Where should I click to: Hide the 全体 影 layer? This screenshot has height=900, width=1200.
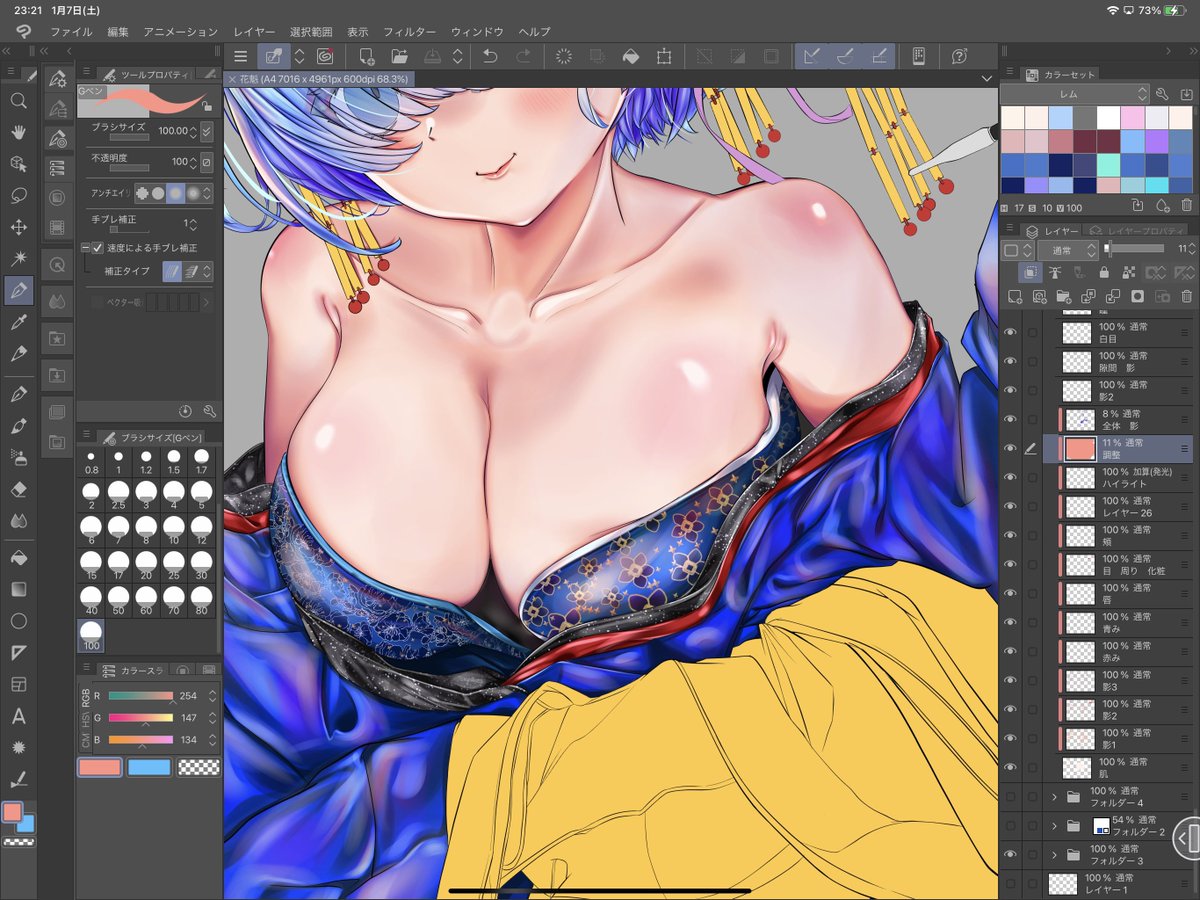(x=1010, y=419)
